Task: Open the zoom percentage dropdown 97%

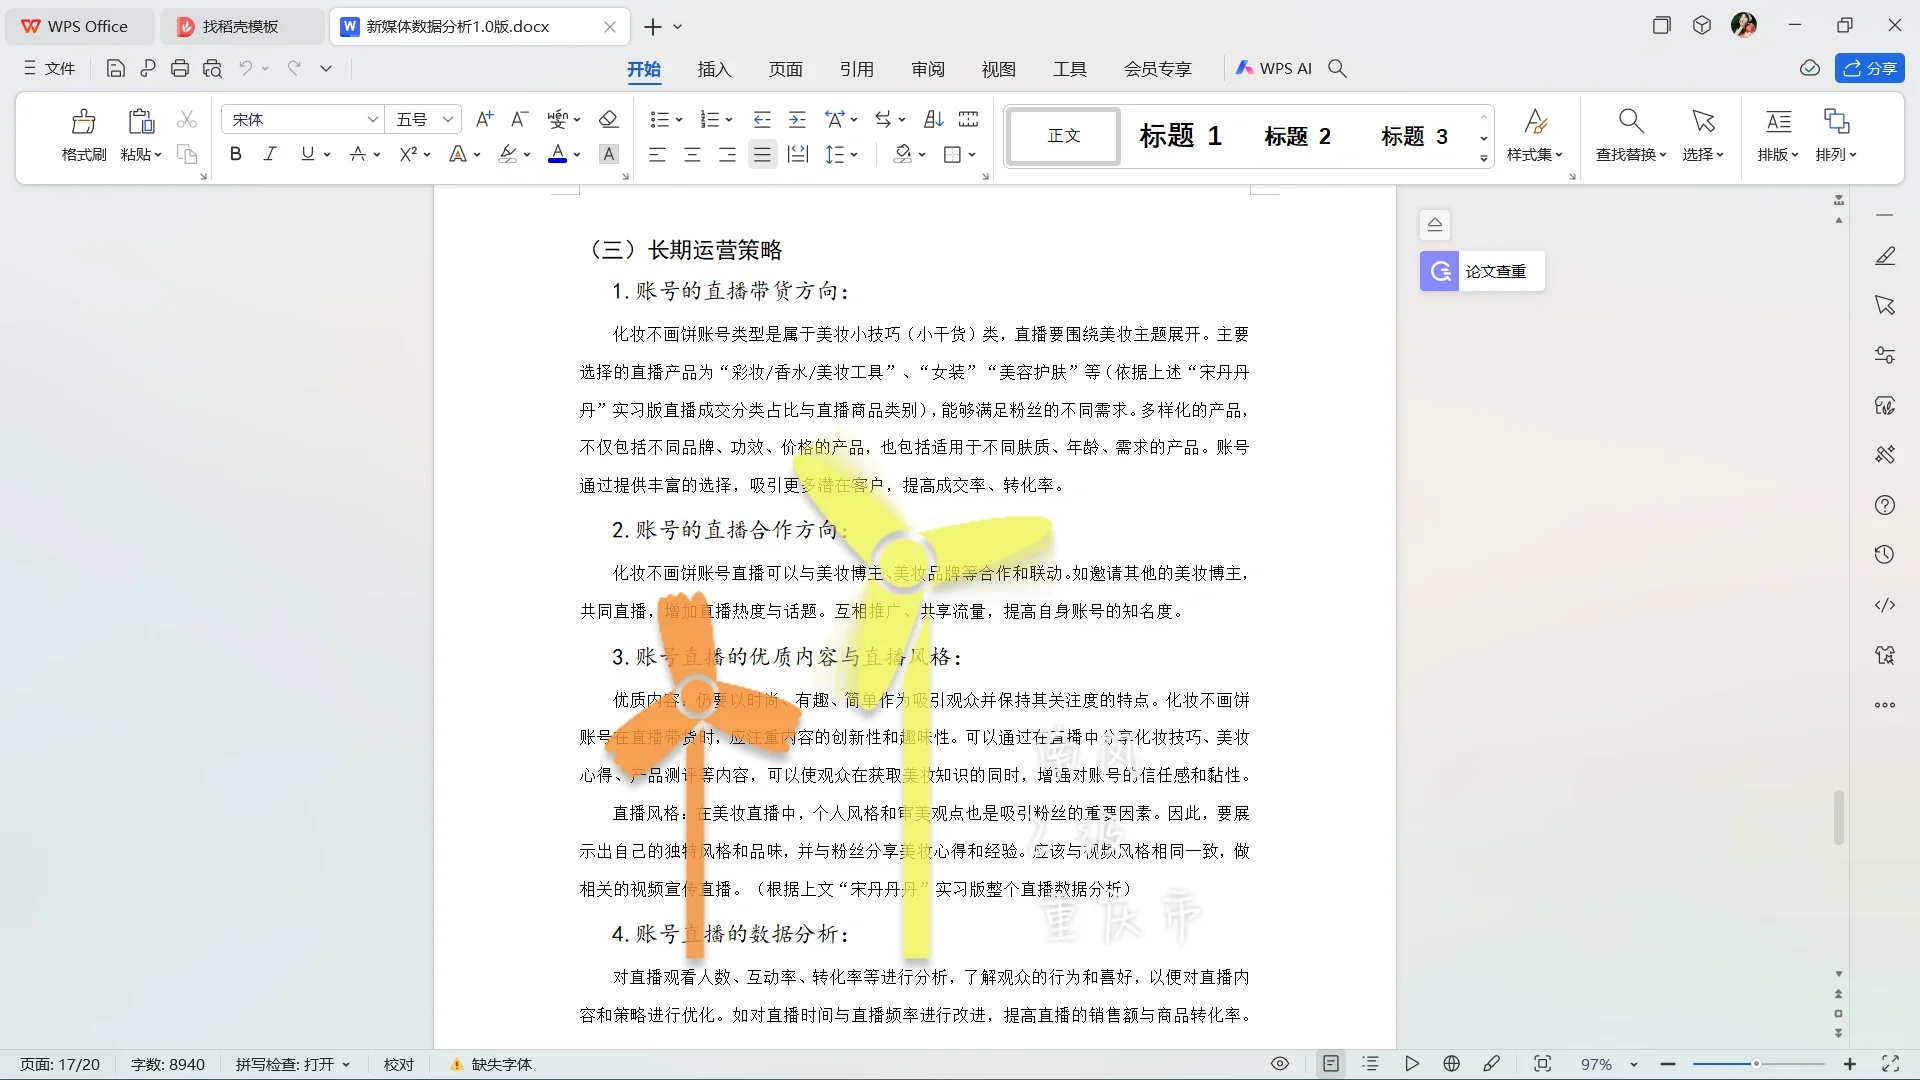Action: point(1633,1065)
